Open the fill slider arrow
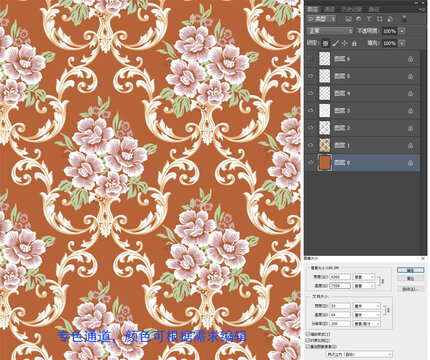 point(402,43)
